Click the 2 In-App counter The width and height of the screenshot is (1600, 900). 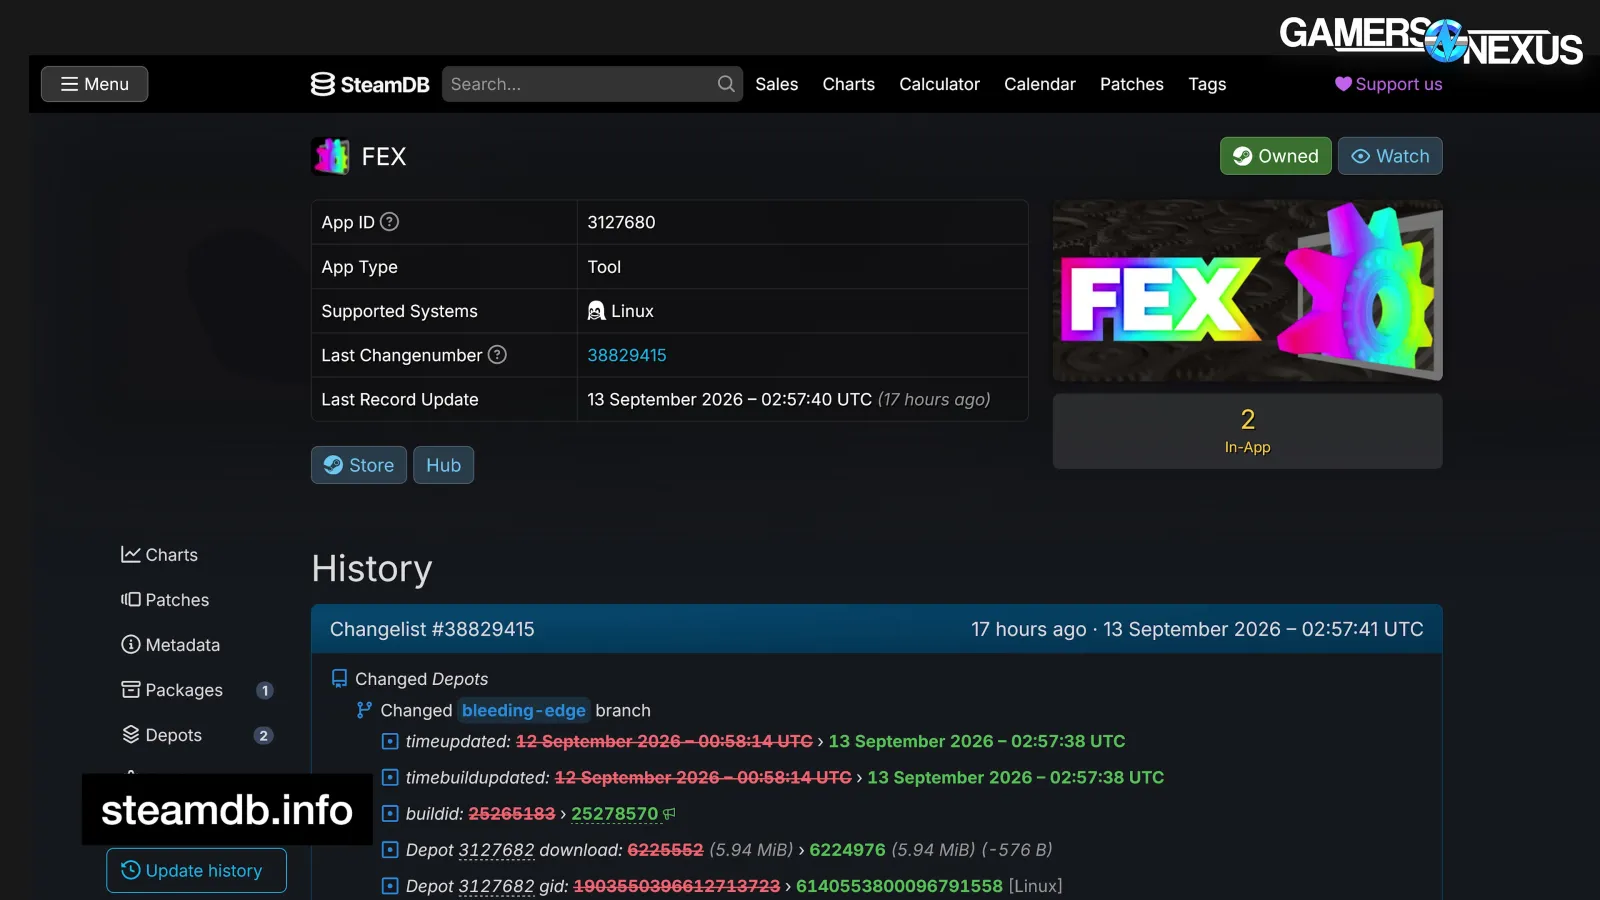(1247, 431)
